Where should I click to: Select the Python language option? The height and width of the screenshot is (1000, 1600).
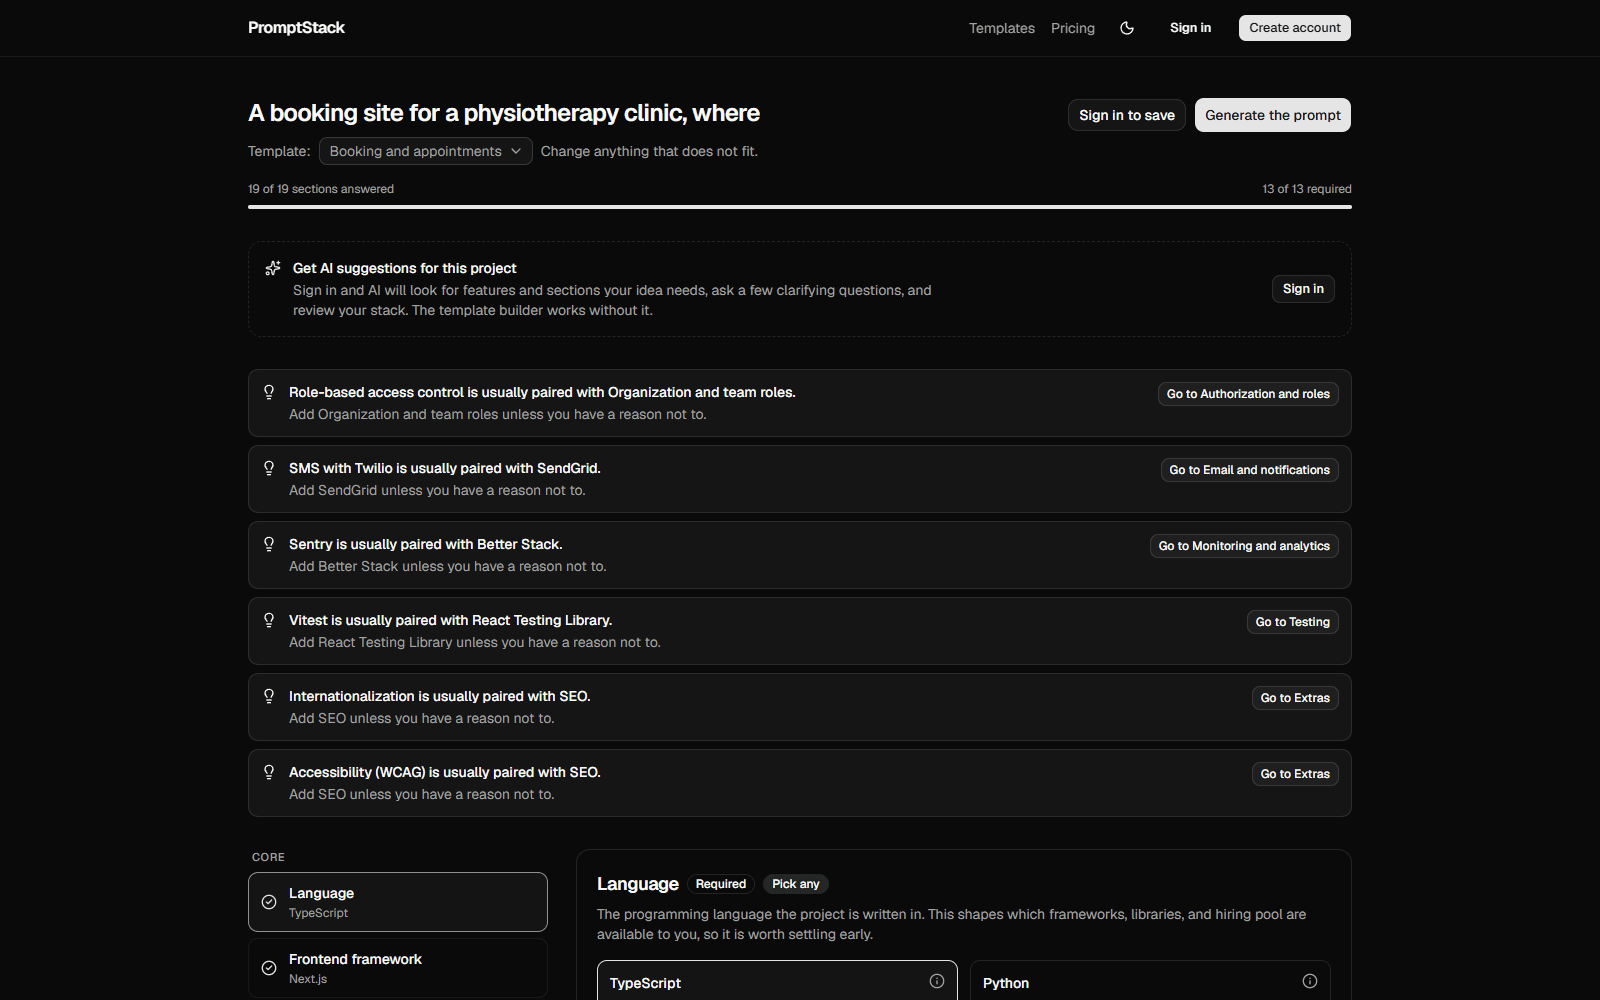pos(1150,981)
